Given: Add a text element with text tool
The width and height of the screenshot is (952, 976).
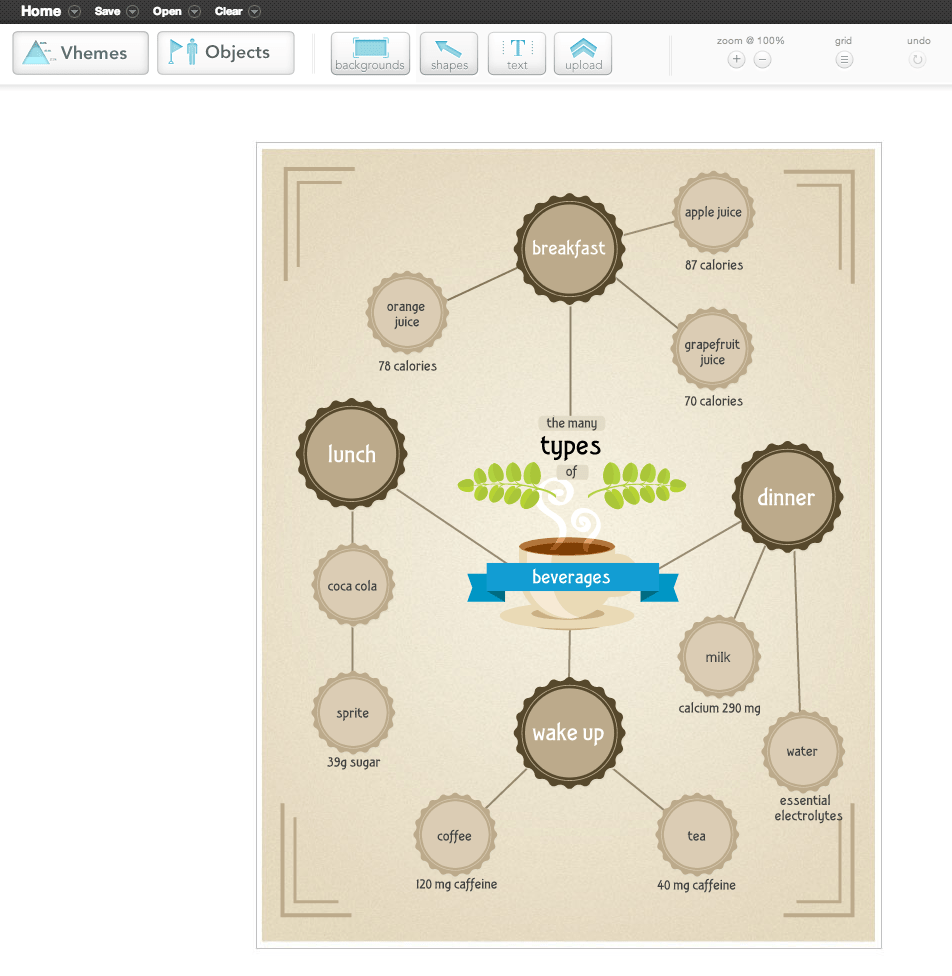Looking at the screenshot, I should [517, 54].
